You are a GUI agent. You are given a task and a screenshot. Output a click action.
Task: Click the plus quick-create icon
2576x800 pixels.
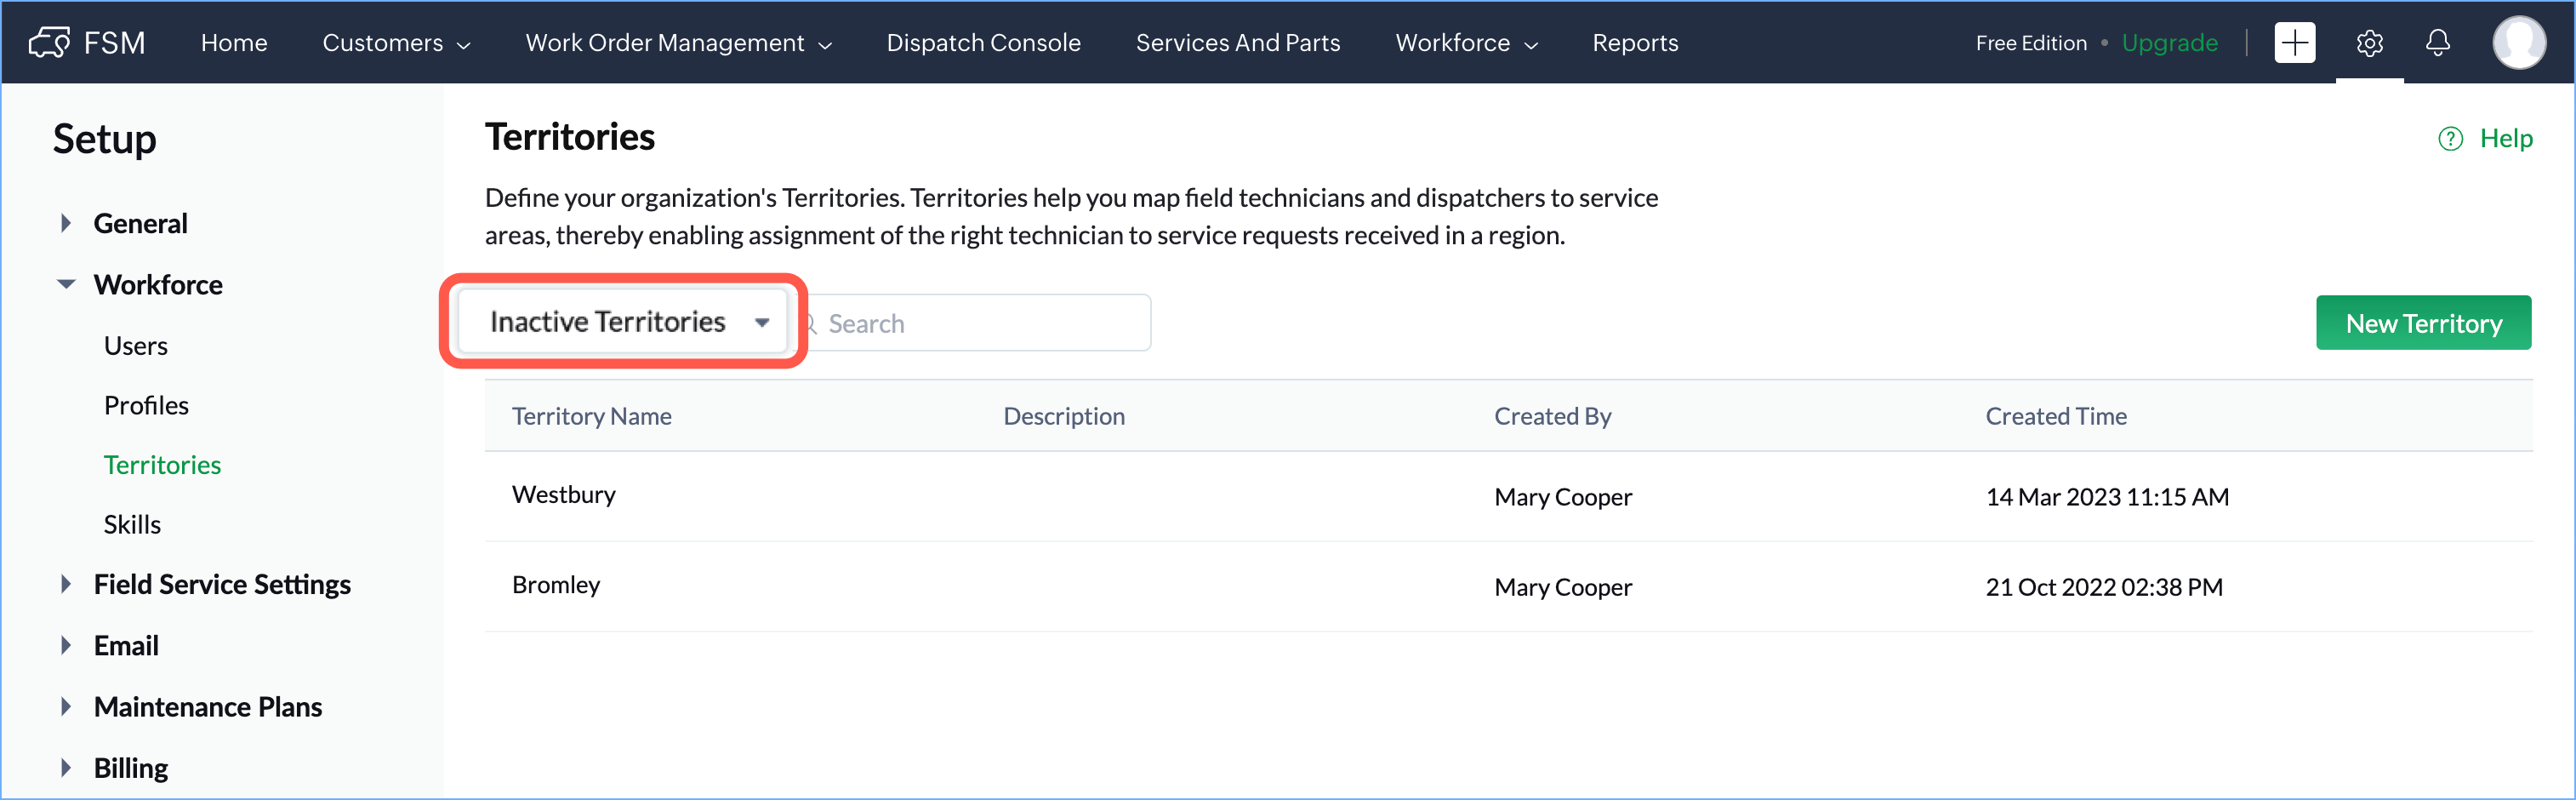pyautogui.click(x=2294, y=43)
